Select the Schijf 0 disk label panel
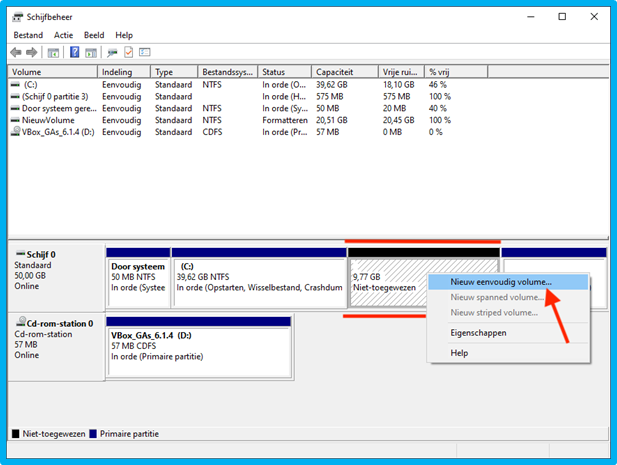 (x=56, y=278)
